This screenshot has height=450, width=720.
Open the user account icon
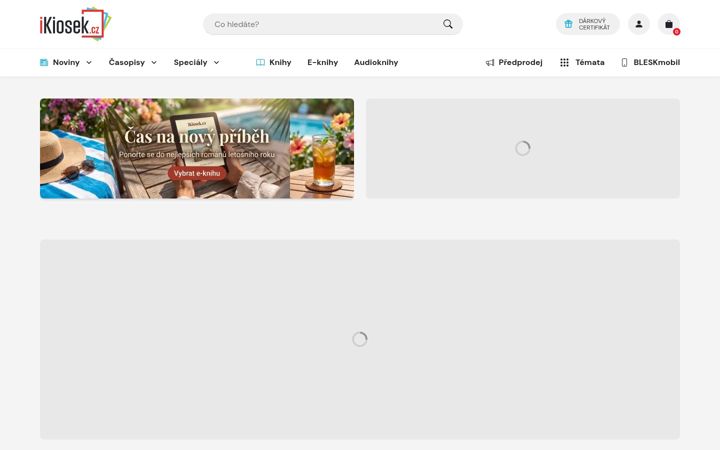(x=639, y=24)
